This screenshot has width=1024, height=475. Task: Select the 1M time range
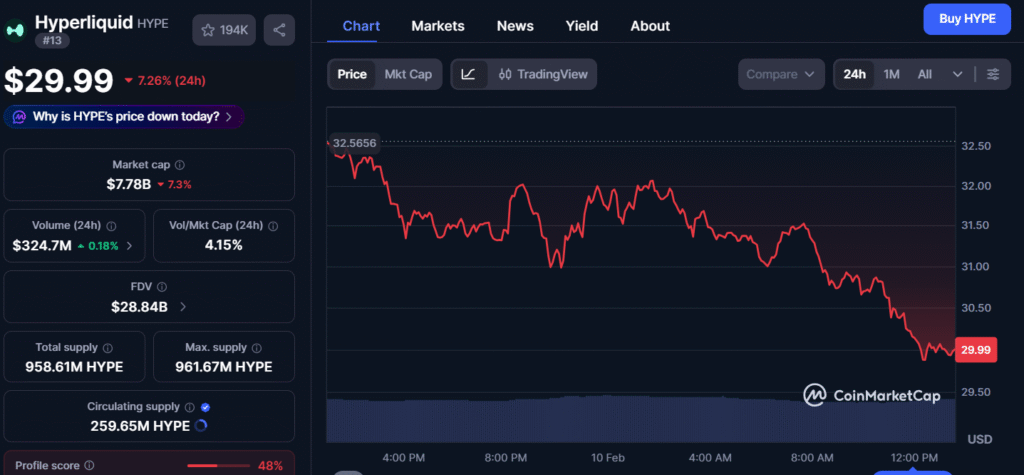[892, 74]
